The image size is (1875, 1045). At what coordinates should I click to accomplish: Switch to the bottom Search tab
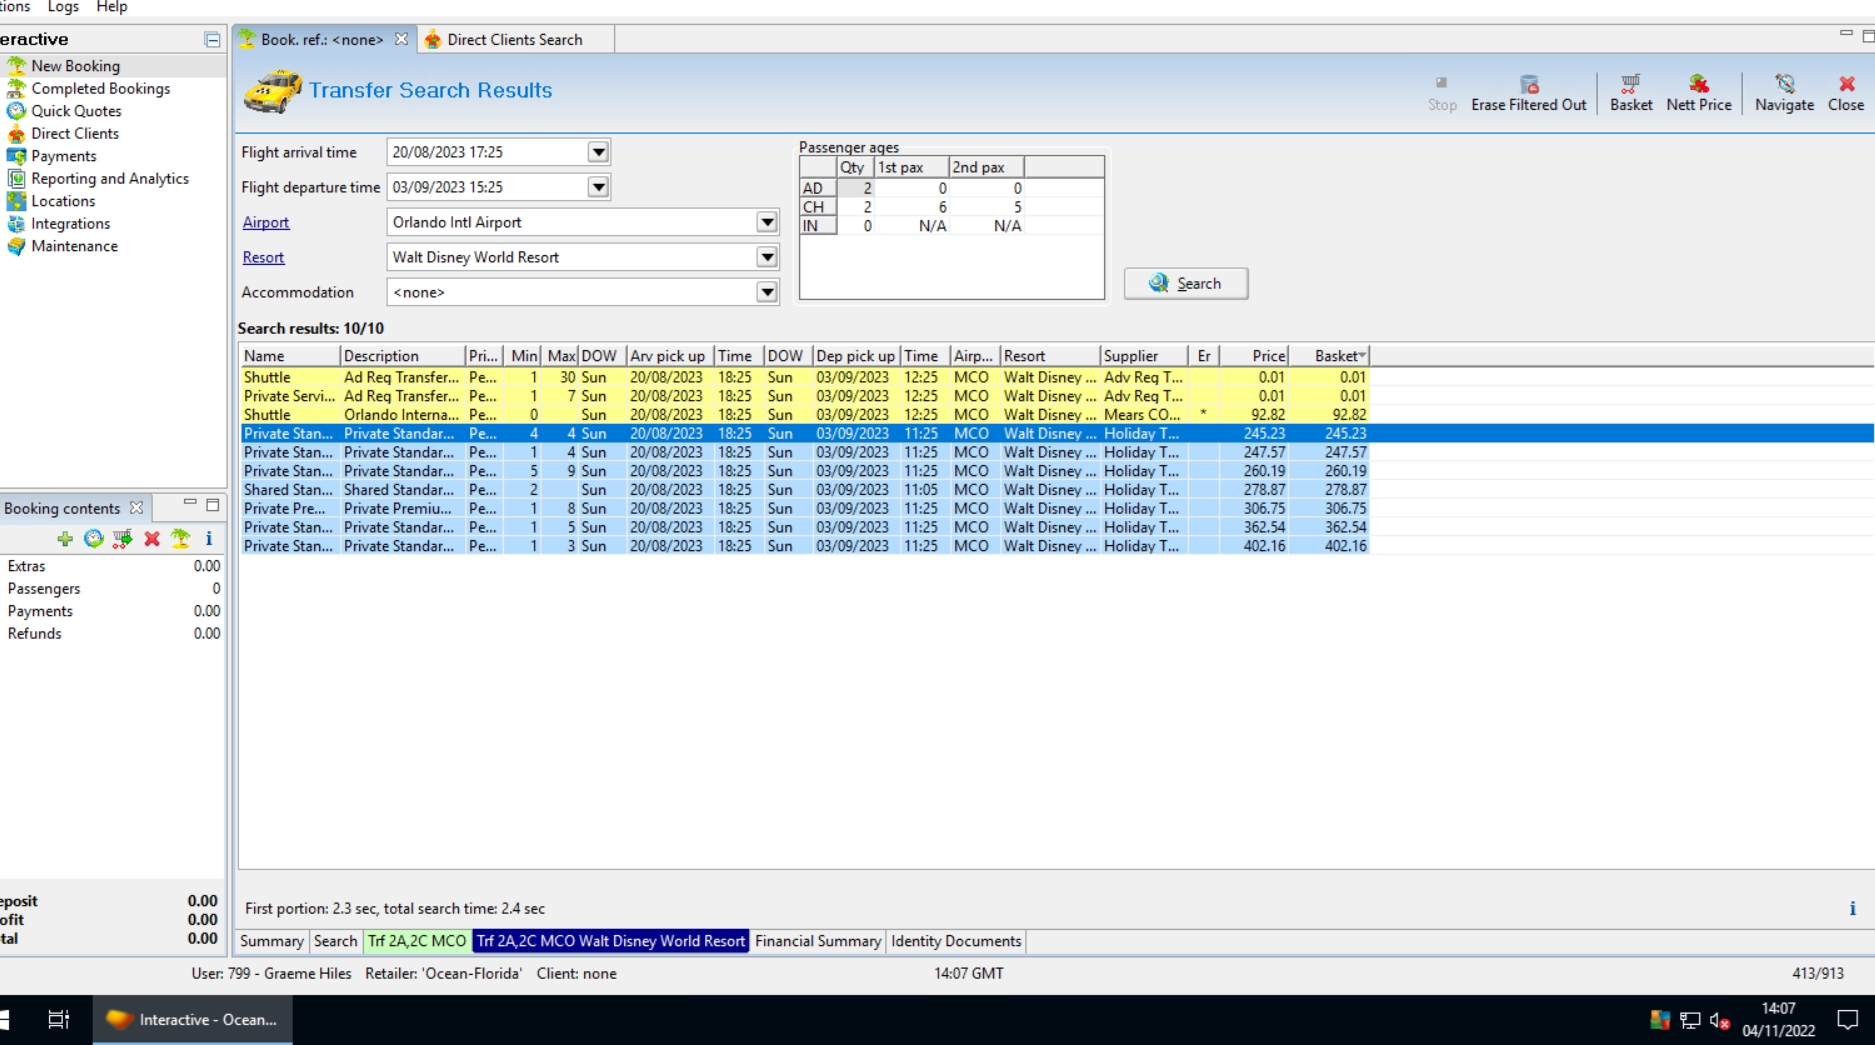click(335, 941)
